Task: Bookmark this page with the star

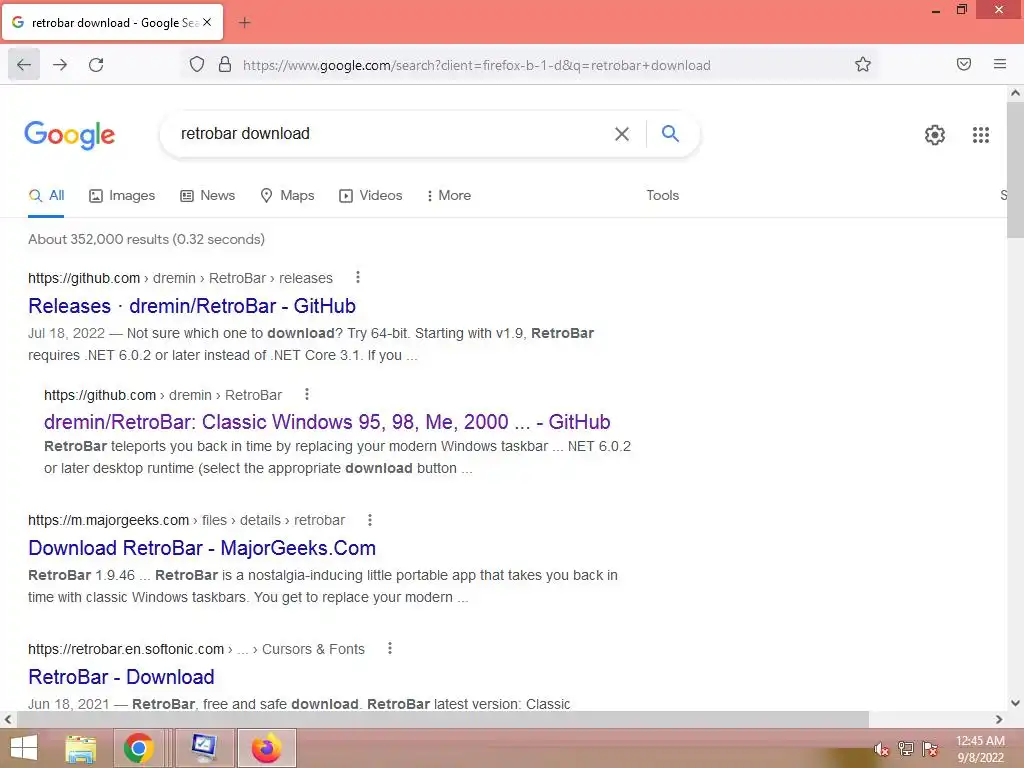Action: pyautogui.click(x=863, y=64)
